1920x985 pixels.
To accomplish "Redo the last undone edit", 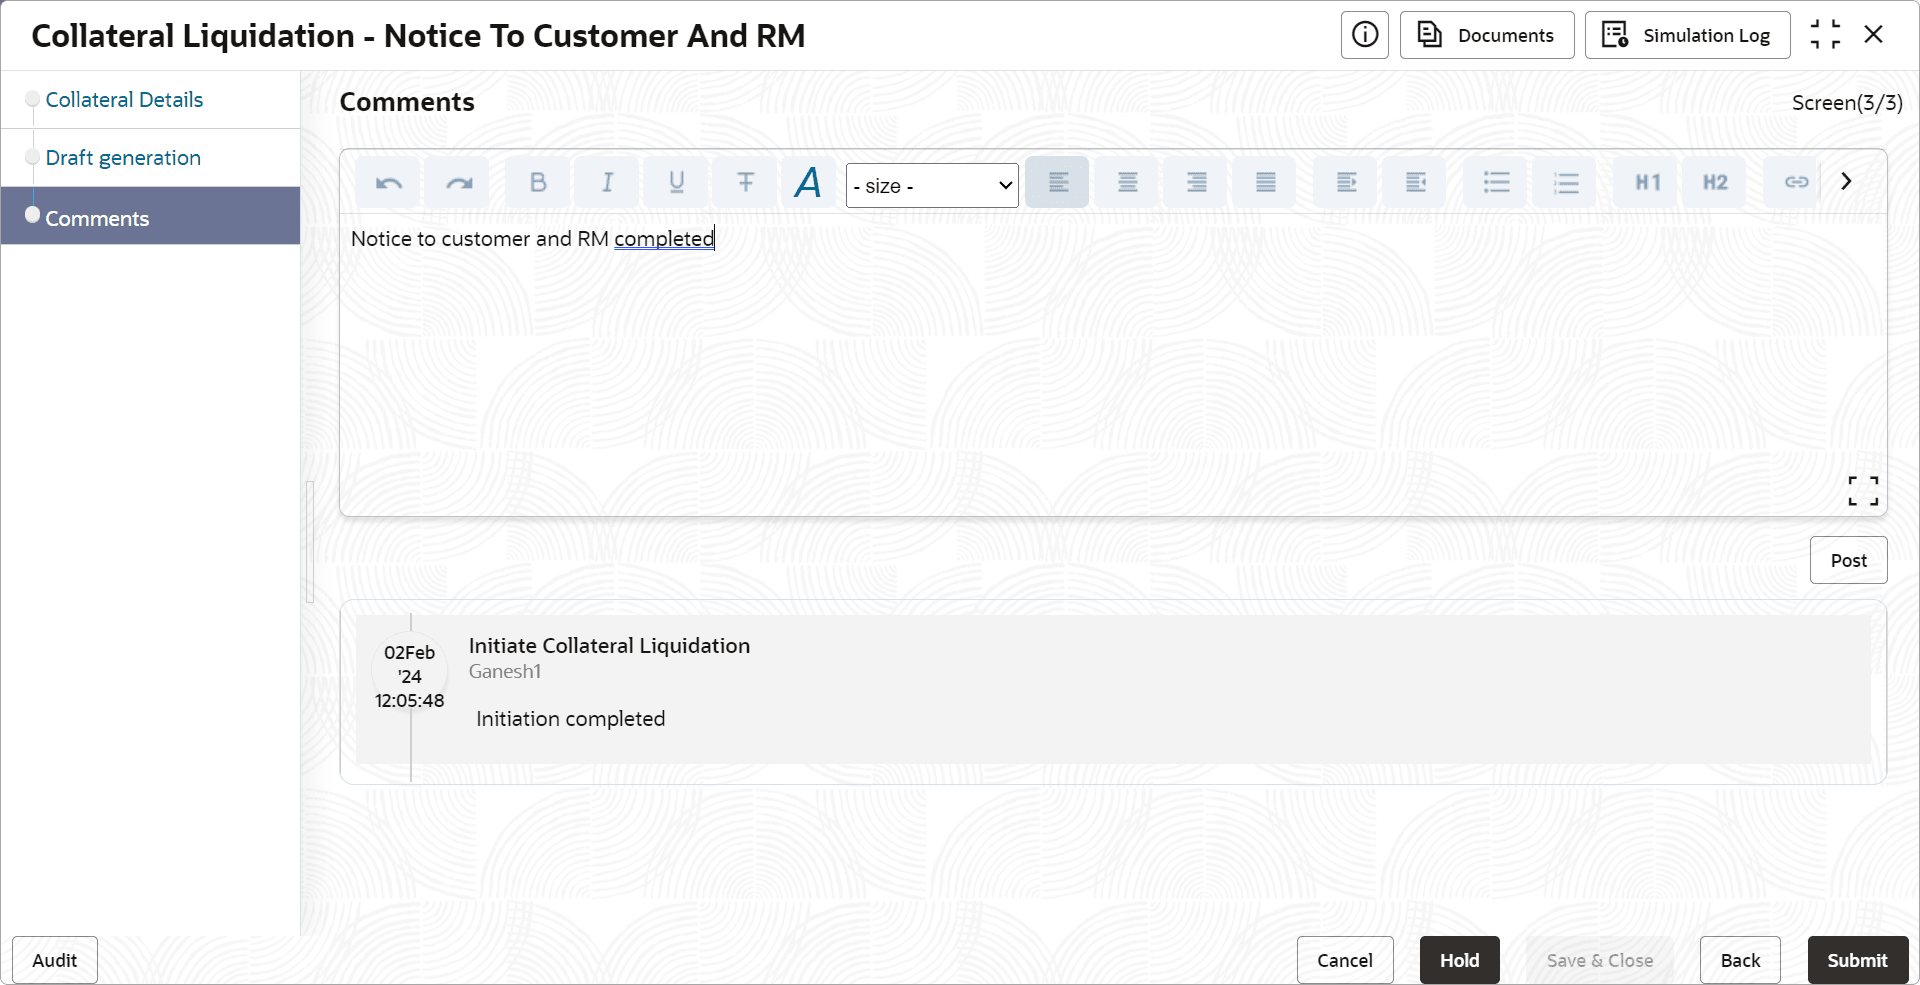I will point(458,183).
